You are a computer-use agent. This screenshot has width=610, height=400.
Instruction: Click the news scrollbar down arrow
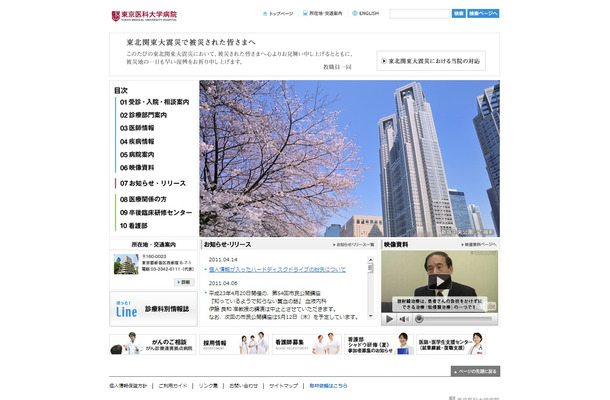pyautogui.click(x=370, y=316)
